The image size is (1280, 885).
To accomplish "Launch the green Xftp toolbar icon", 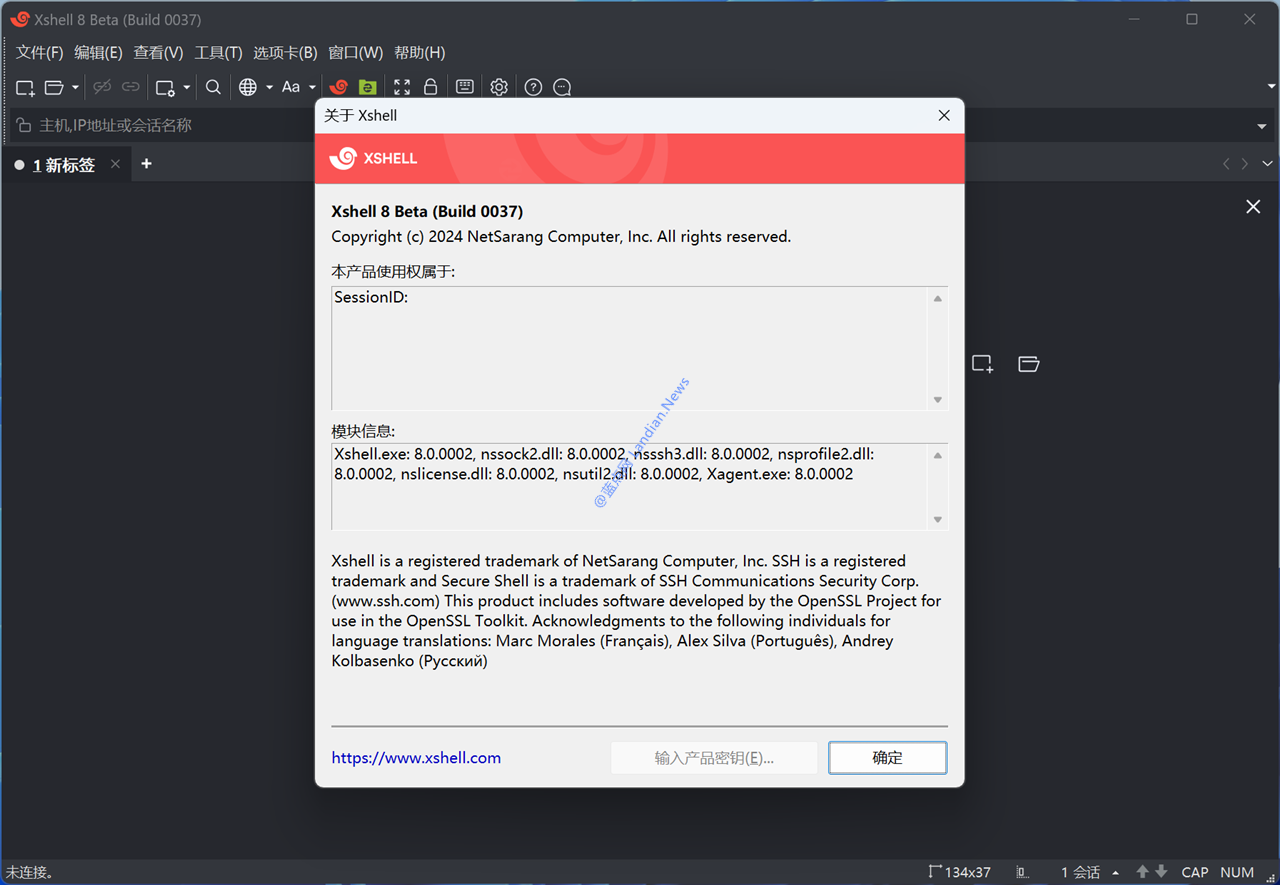I will click(x=367, y=88).
